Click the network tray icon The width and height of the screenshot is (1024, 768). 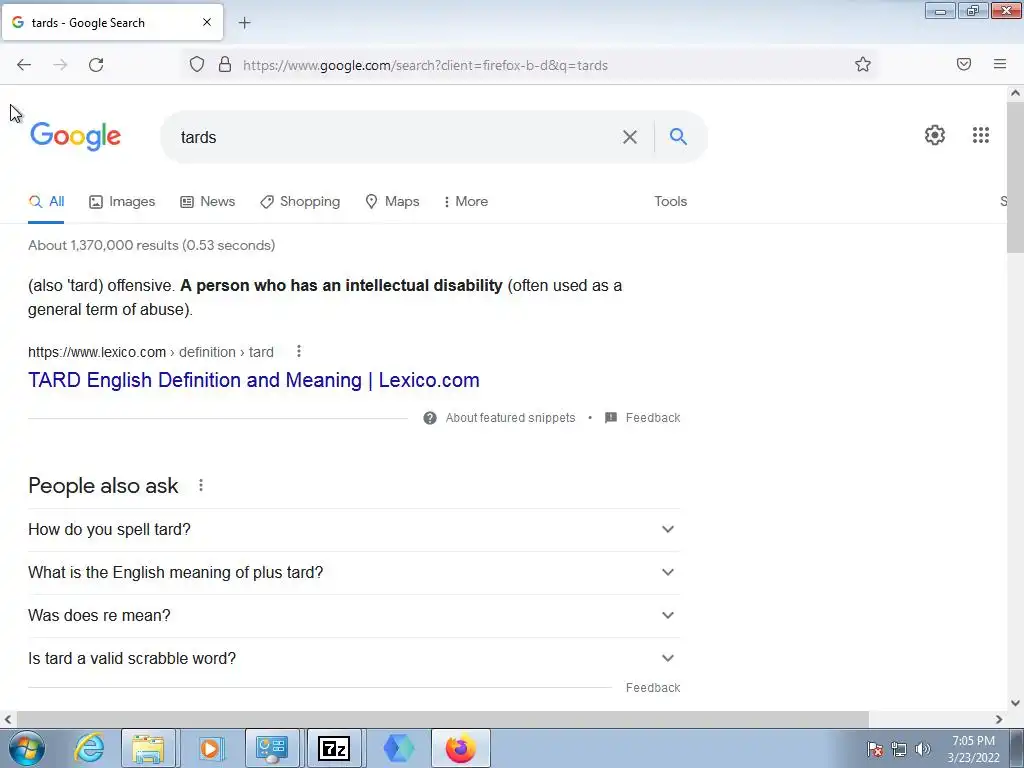point(899,749)
